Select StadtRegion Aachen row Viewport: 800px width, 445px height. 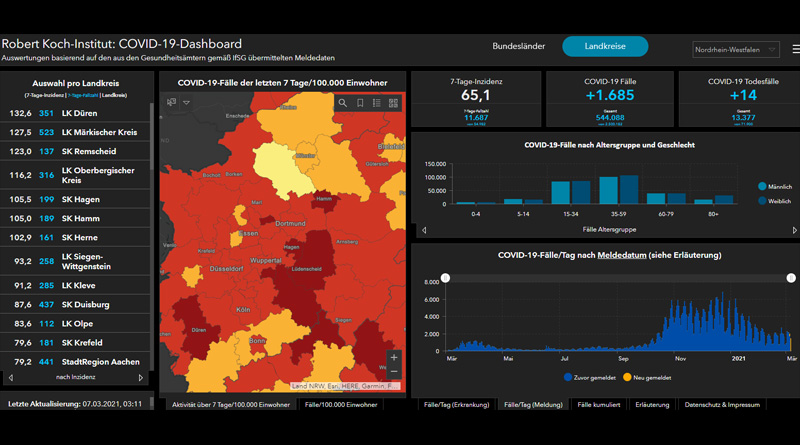(x=75, y=362)
